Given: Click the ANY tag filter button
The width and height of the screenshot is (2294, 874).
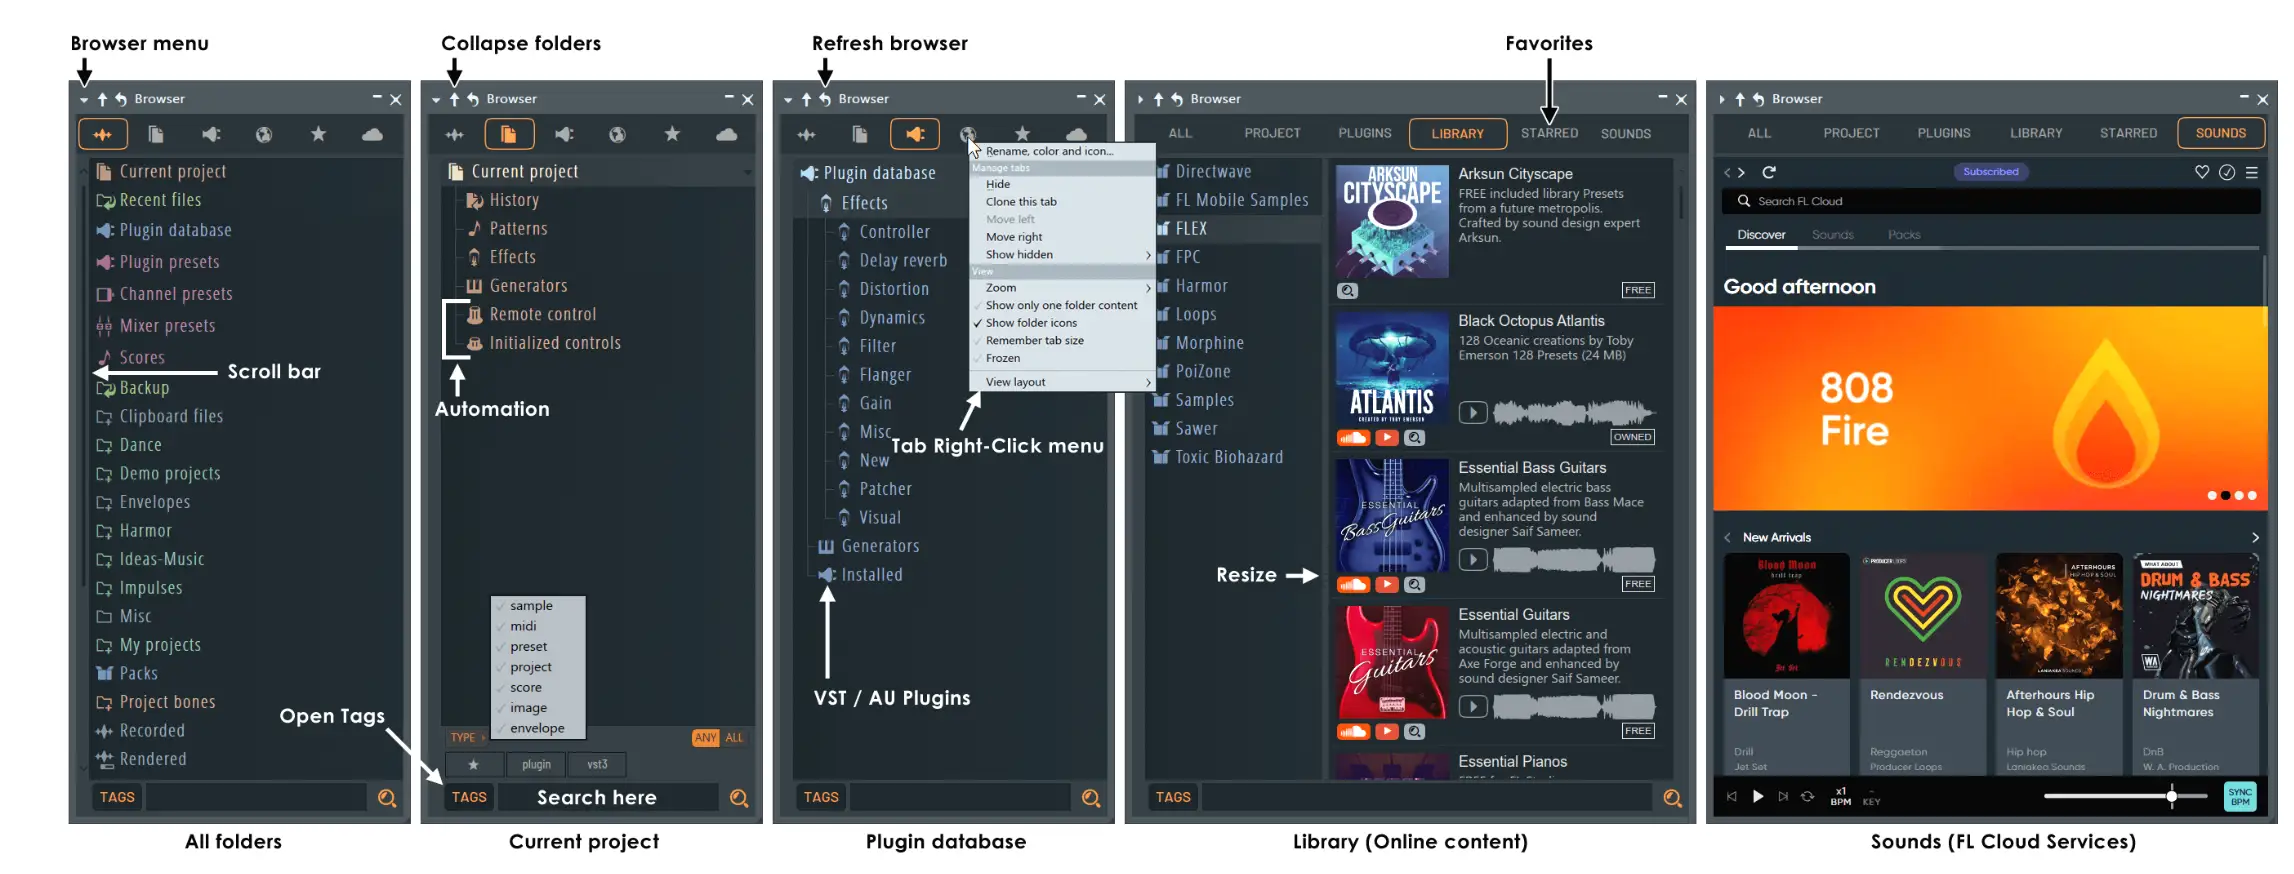Looking at the screenshot, I should pyautogui.click(x=705, y=738).
